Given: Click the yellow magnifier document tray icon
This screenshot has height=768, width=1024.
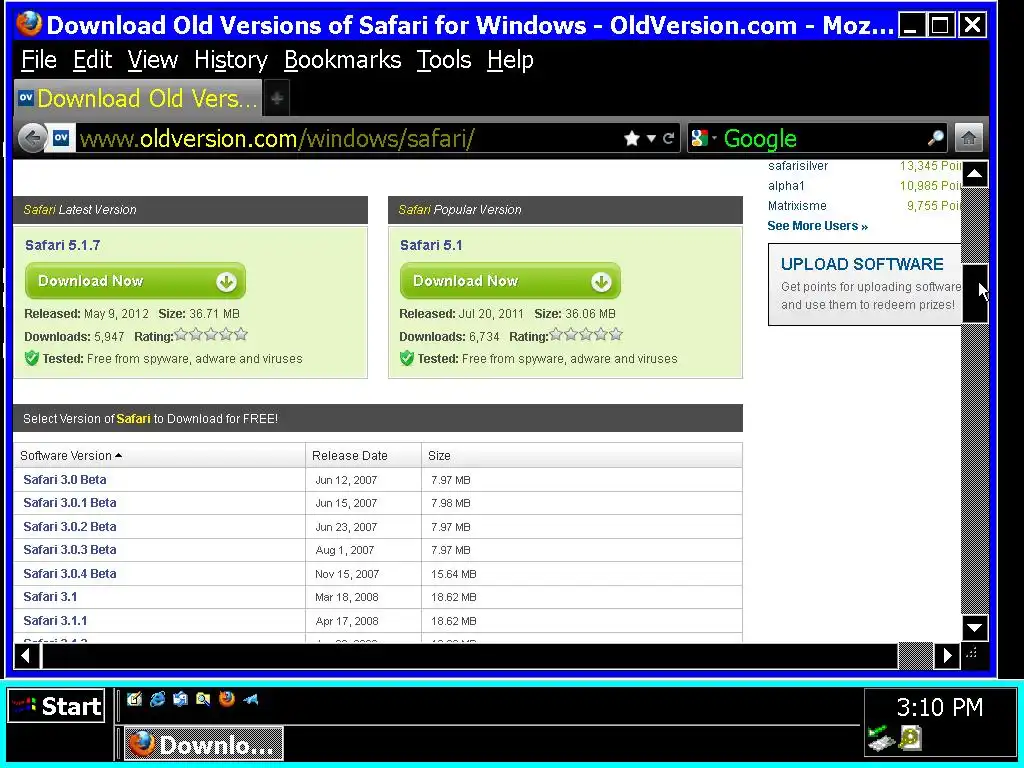Looking at the screenshot, I should (909, 738).
